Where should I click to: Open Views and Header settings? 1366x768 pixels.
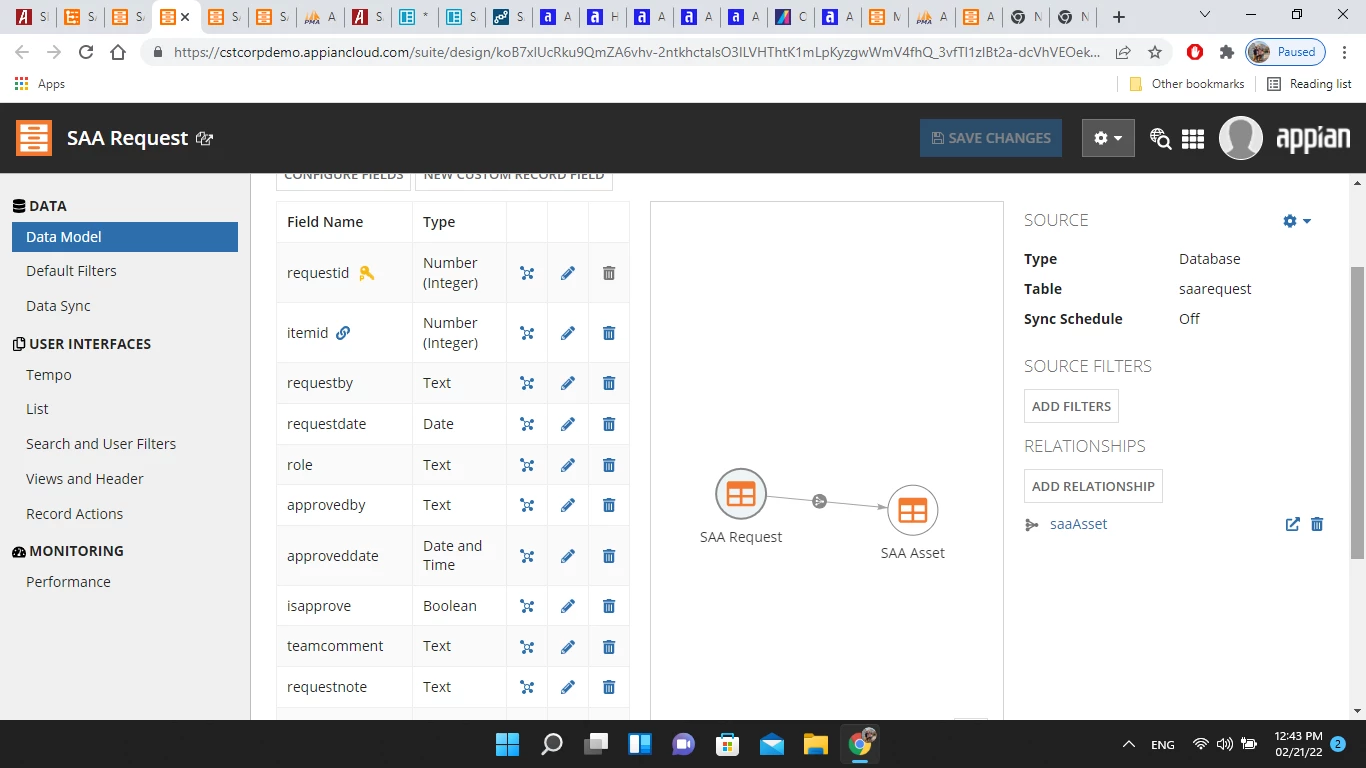point(85,479)
